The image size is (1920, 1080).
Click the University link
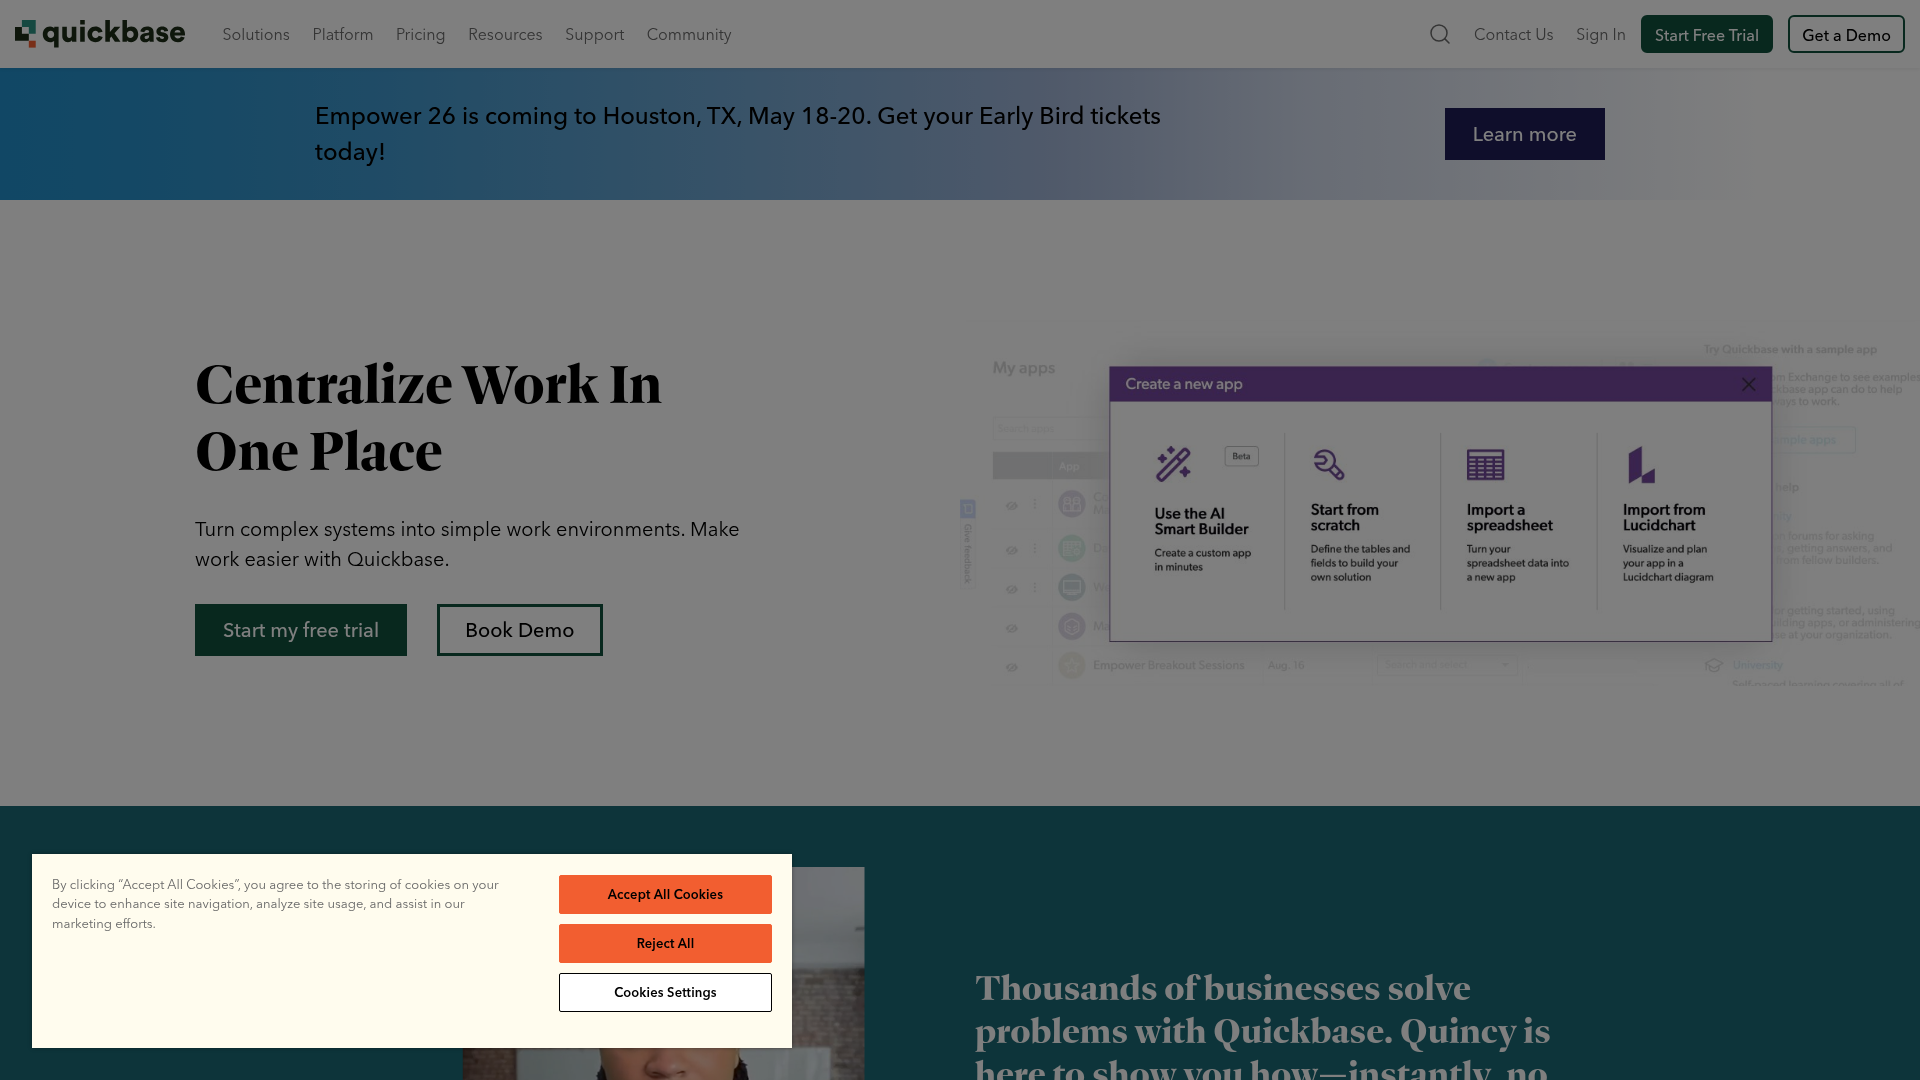tap(1757, 665)
